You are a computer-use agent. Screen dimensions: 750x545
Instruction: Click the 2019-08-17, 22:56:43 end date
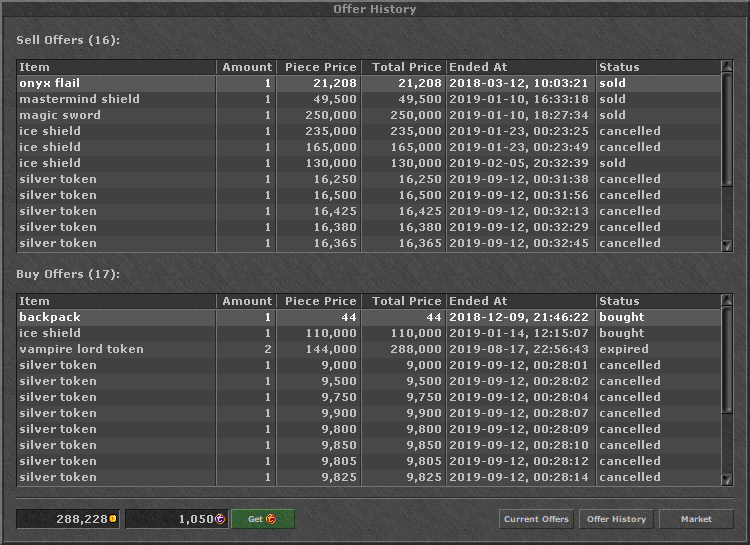tap(518, 349)
